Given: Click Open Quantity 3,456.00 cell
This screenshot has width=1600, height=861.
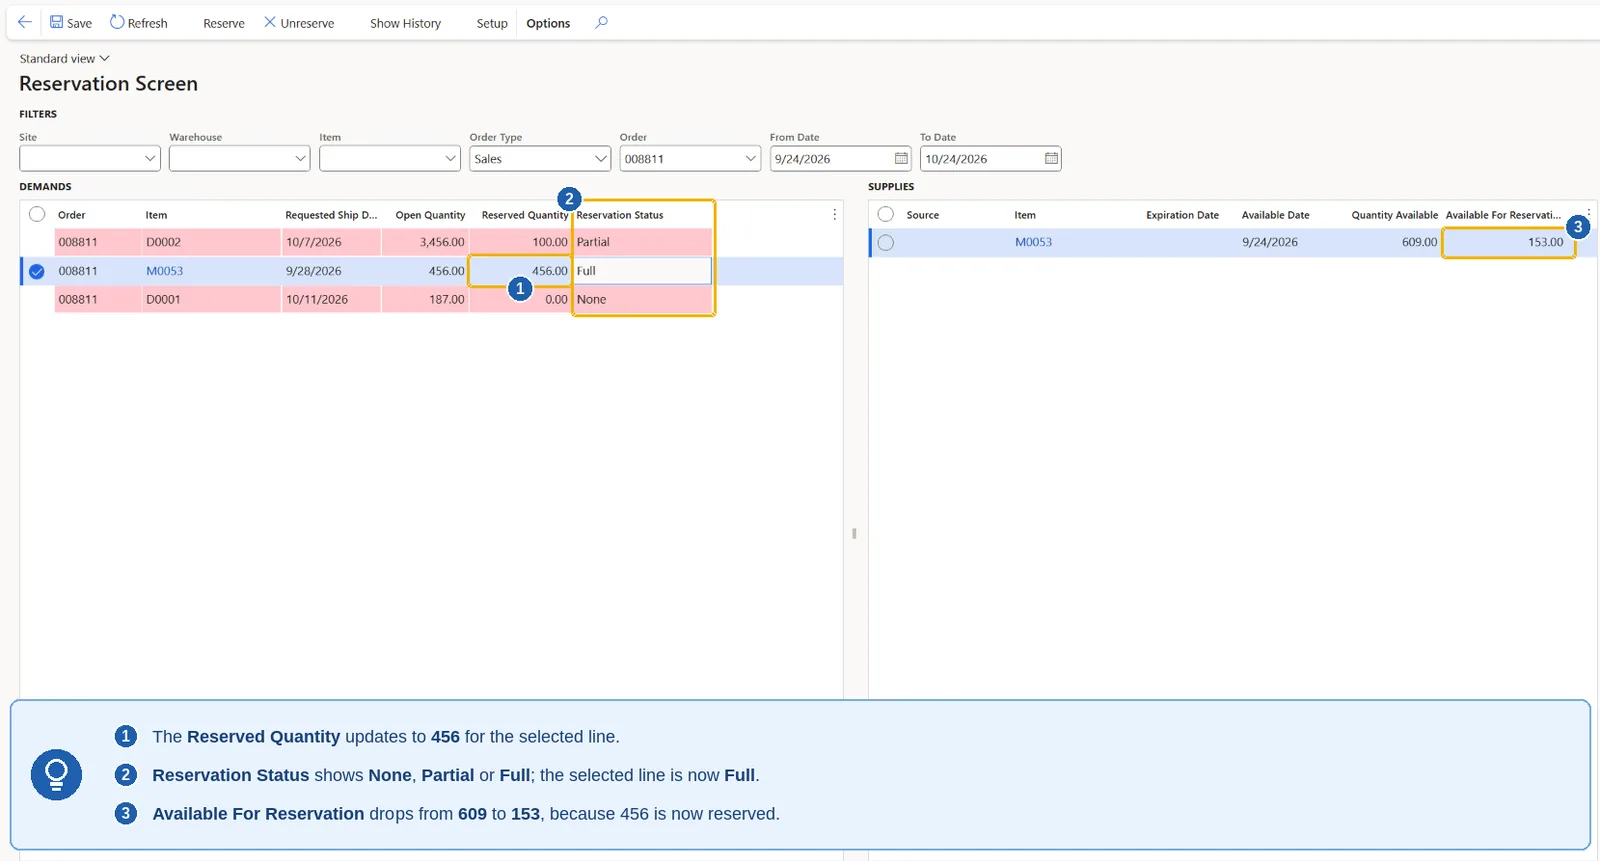Looking at the screenshot, I should click(x=425, y=242).
